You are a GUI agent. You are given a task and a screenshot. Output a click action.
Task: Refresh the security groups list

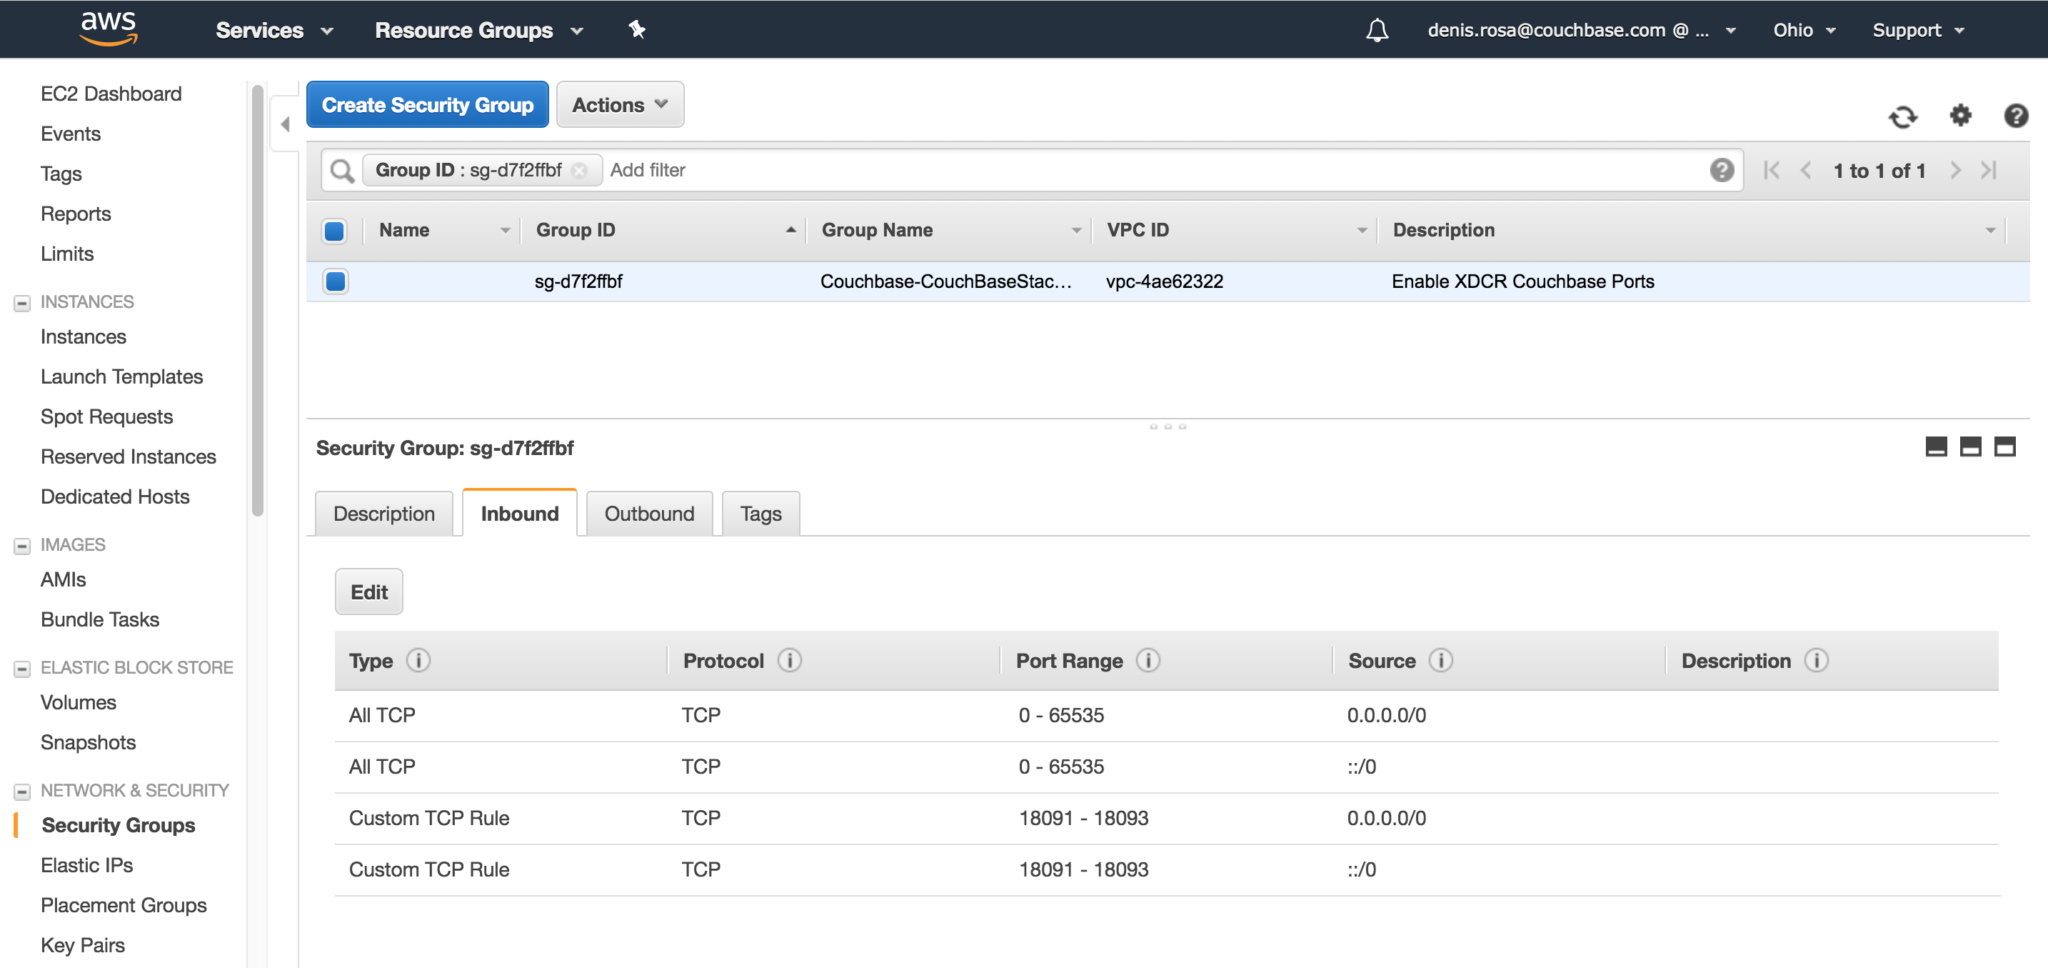1903,117
